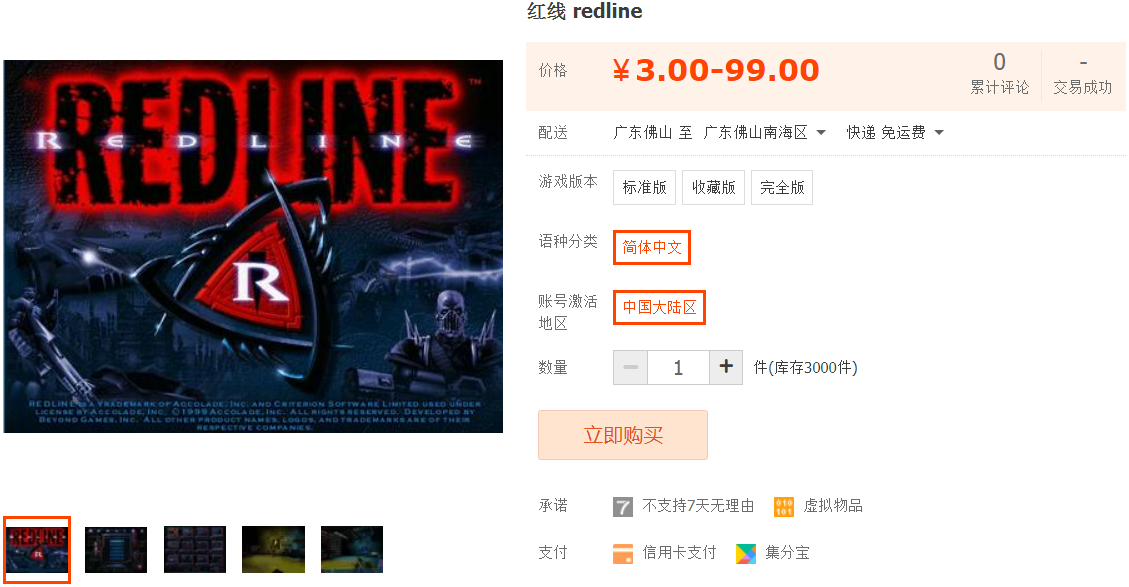Toggle the 中国大陆区 activation region option
Viewport: 1129px width, 587px height.
tap(660, 308)
